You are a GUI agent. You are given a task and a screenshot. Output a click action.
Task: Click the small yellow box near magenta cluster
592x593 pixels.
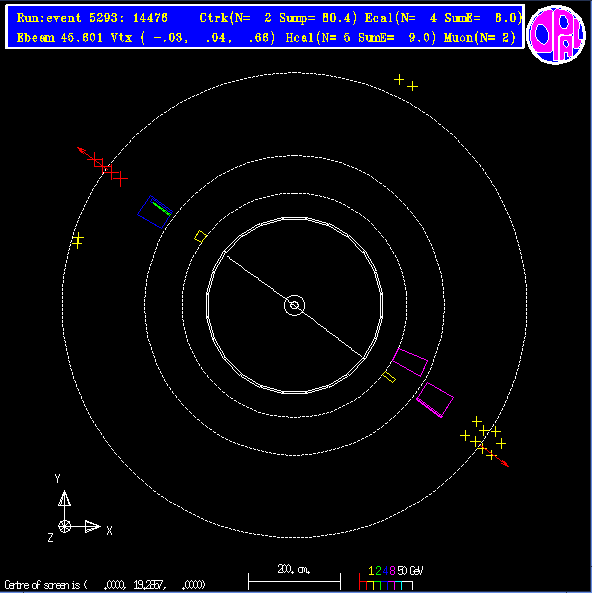coord(389,377)
